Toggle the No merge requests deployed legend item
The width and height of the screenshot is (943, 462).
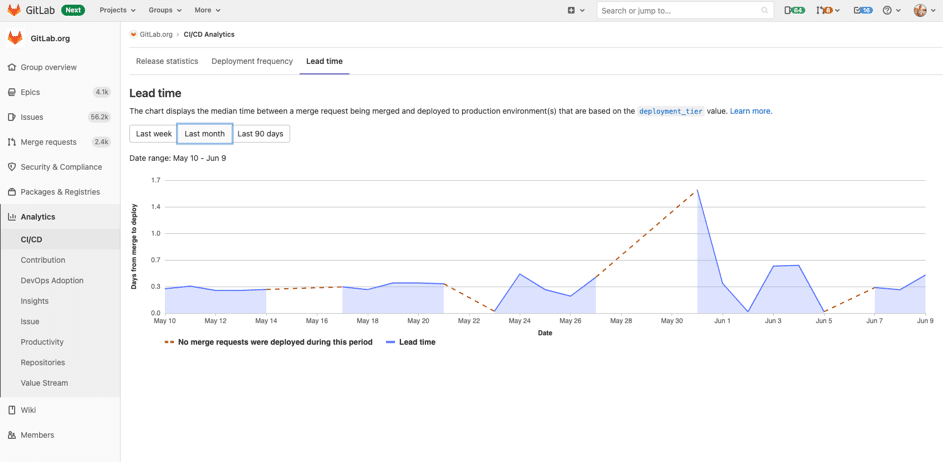tap(268, 342)
